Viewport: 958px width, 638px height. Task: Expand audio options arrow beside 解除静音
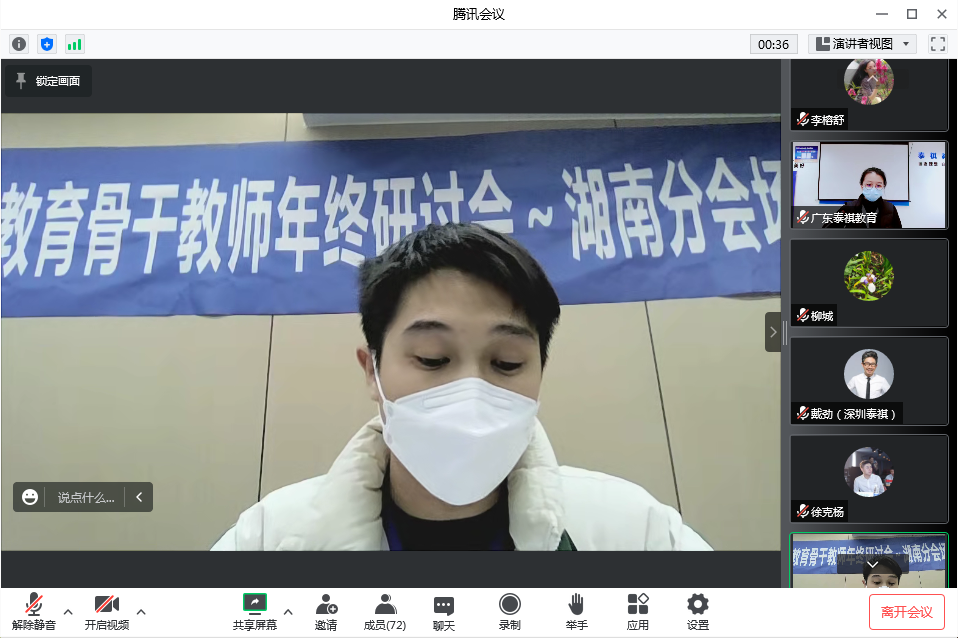click(68, 611)
